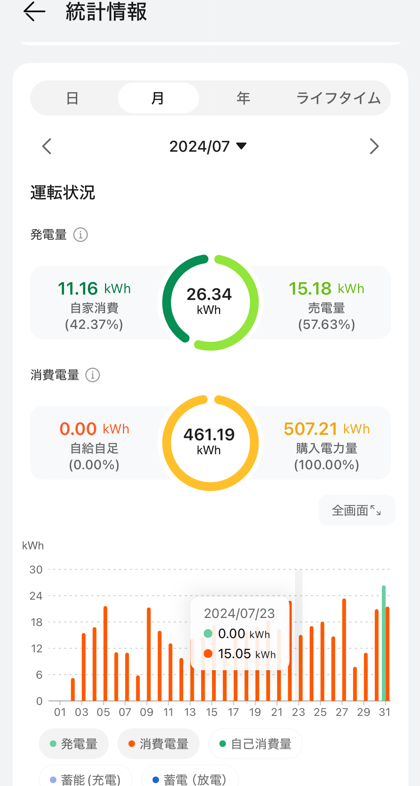Viewport: 420px width, 786px height.
Task: Open the 2024/07 month picker dropdown
Action: (208, 146)
